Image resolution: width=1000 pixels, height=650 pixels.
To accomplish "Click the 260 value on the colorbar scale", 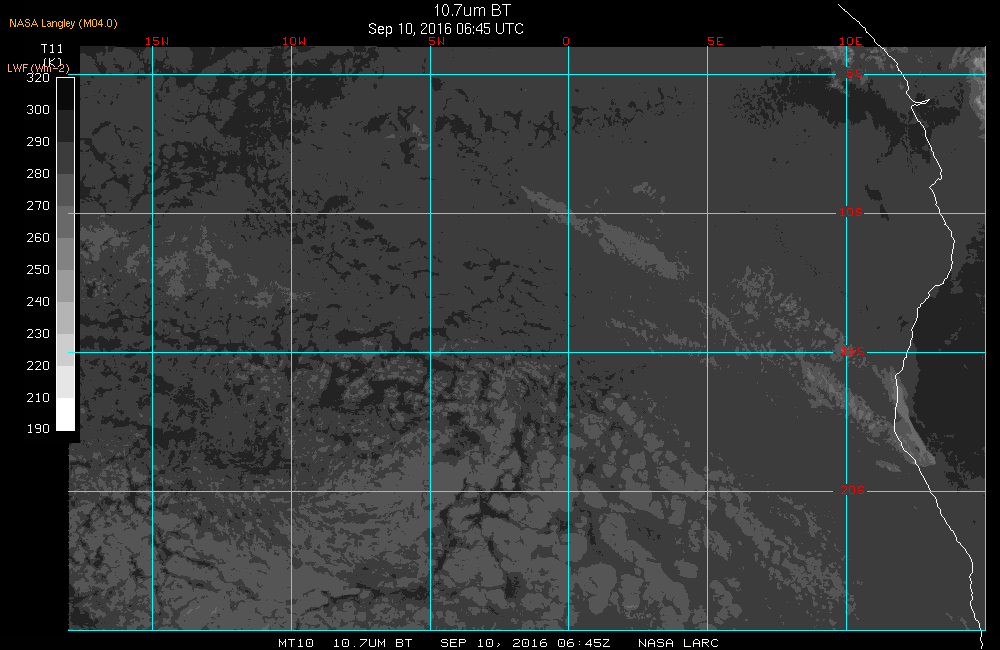I will [38, 237].
